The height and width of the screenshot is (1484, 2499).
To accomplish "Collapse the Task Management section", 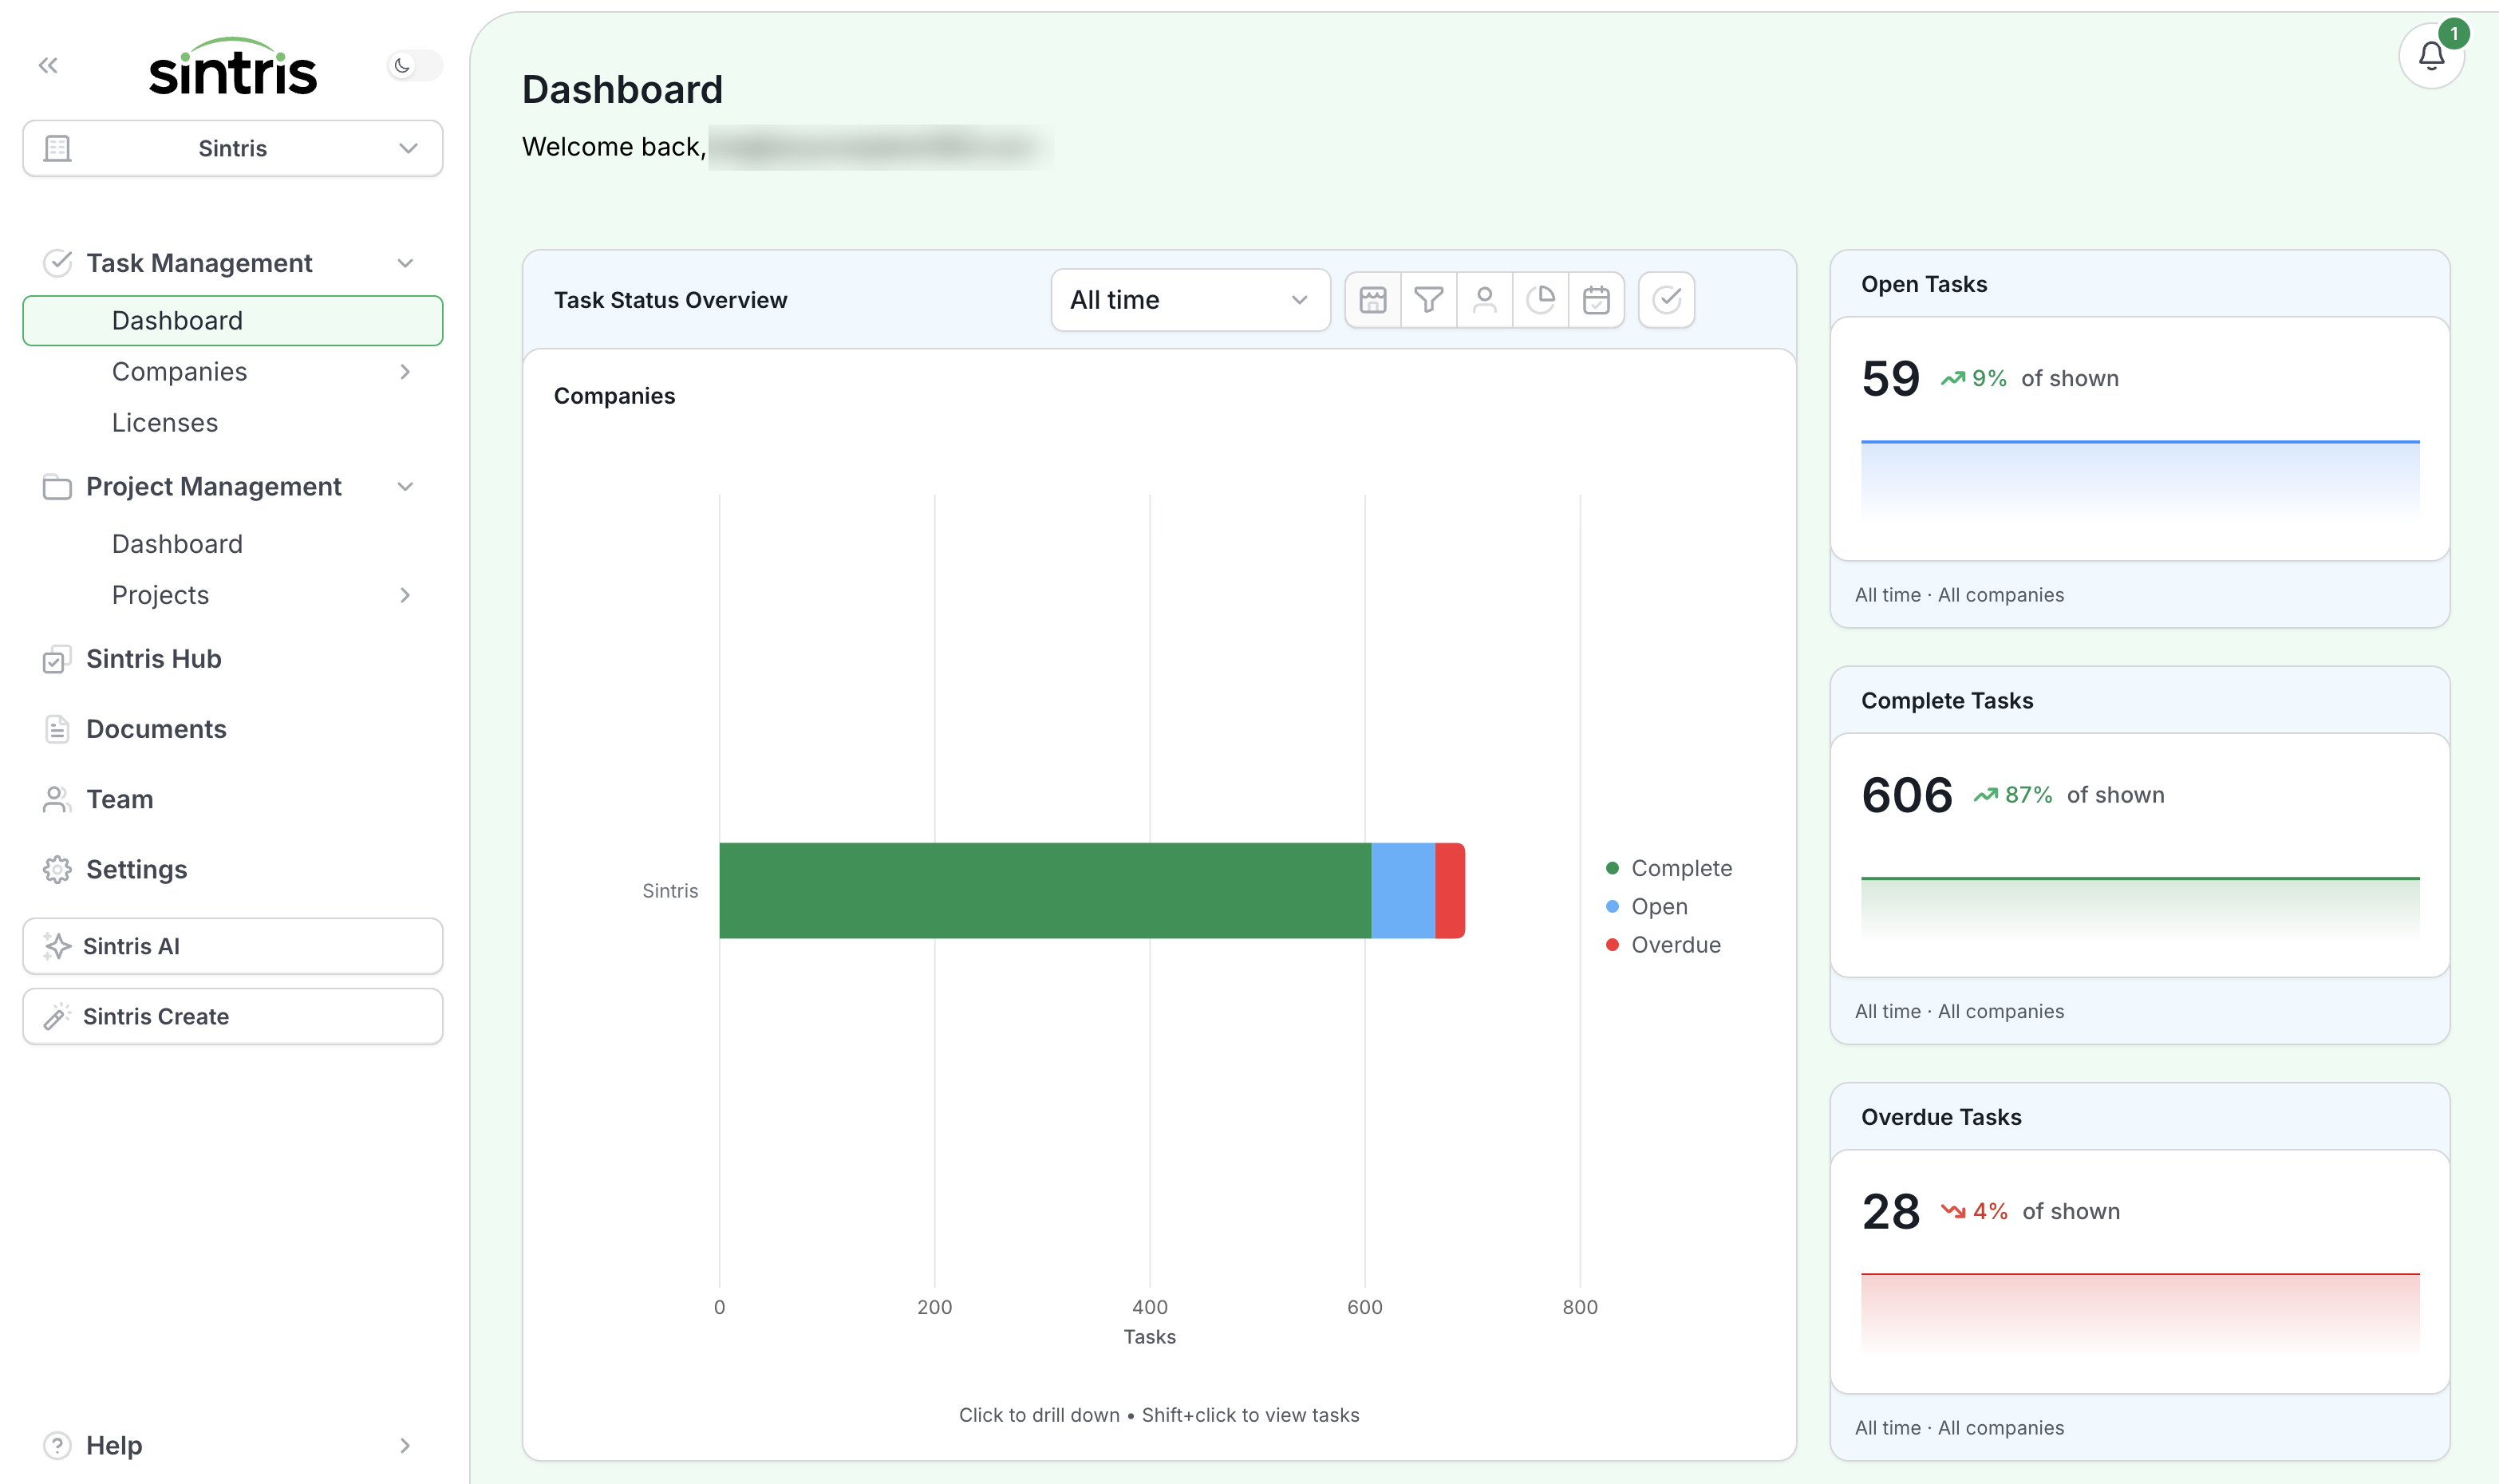I will point(405,263).
